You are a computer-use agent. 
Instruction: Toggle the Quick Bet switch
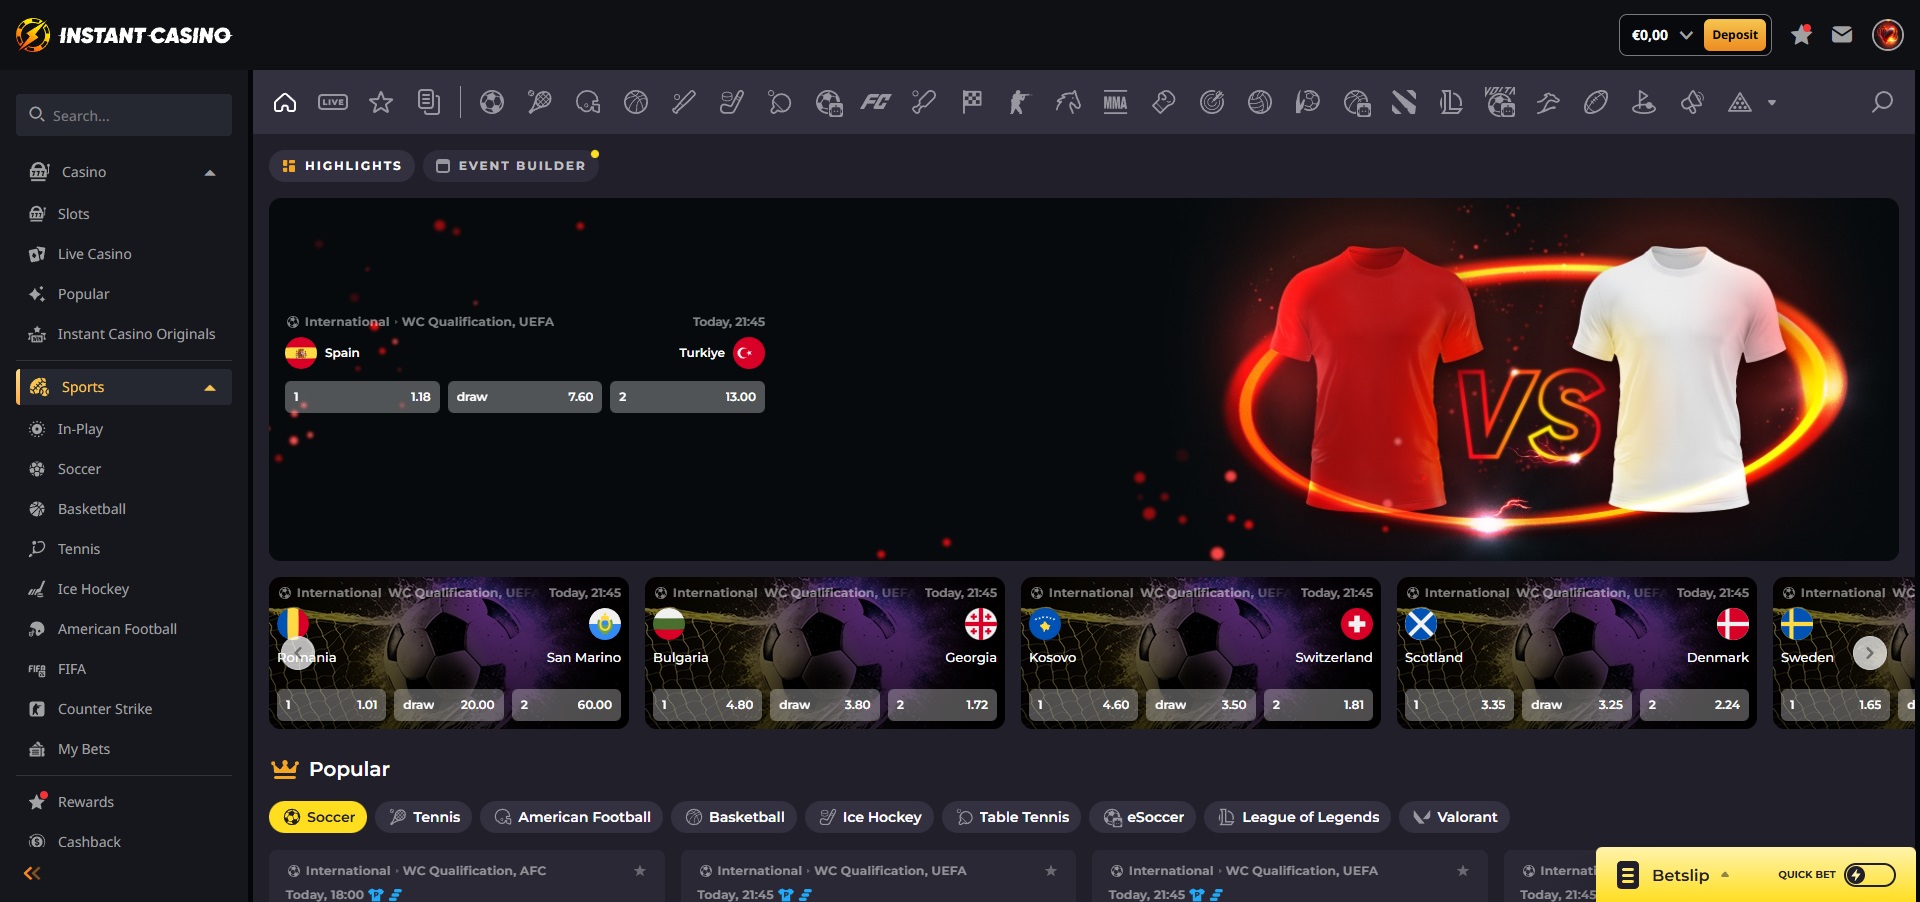click(1869, 875)
